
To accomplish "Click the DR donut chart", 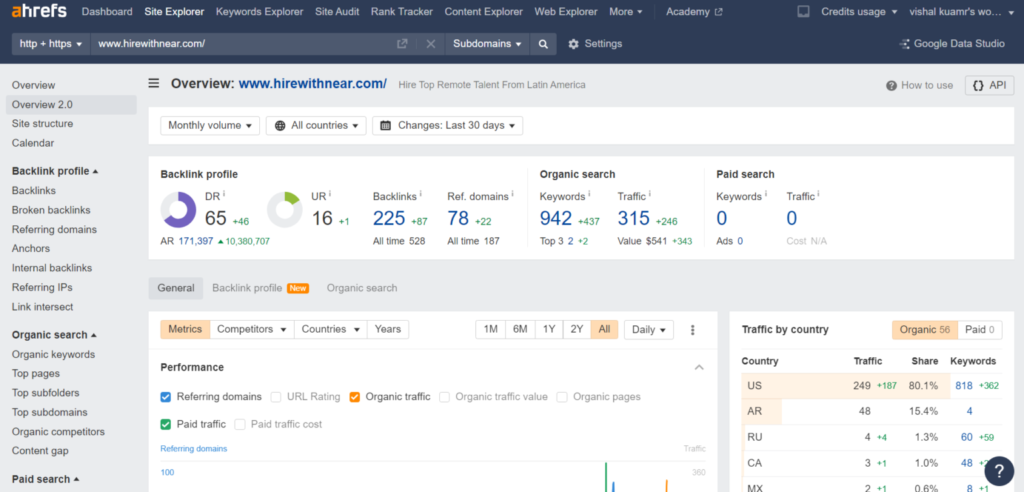I will pos(178,210).
